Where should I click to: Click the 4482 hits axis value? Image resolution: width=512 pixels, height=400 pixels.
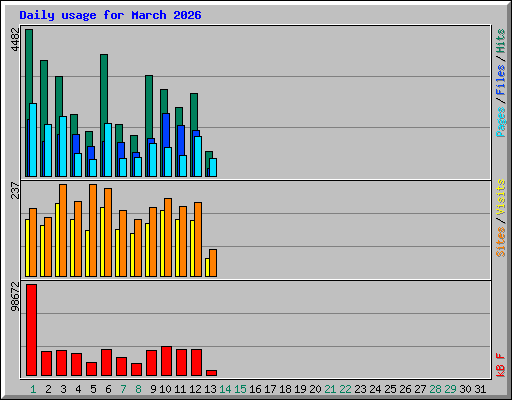tap(16, 39)
